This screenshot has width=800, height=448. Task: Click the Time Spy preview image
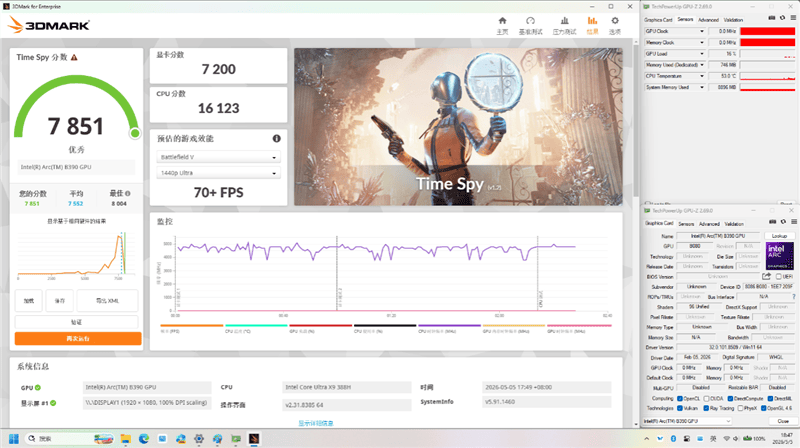458,127
